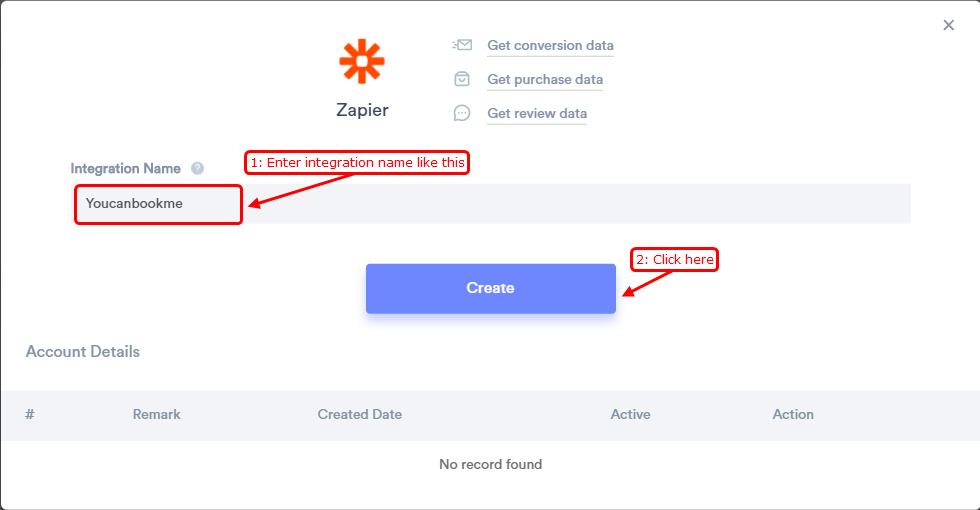Focus the Integration Name input field
Screen dimensions: 980x510
pyautogui.click(x=492, y=204)
